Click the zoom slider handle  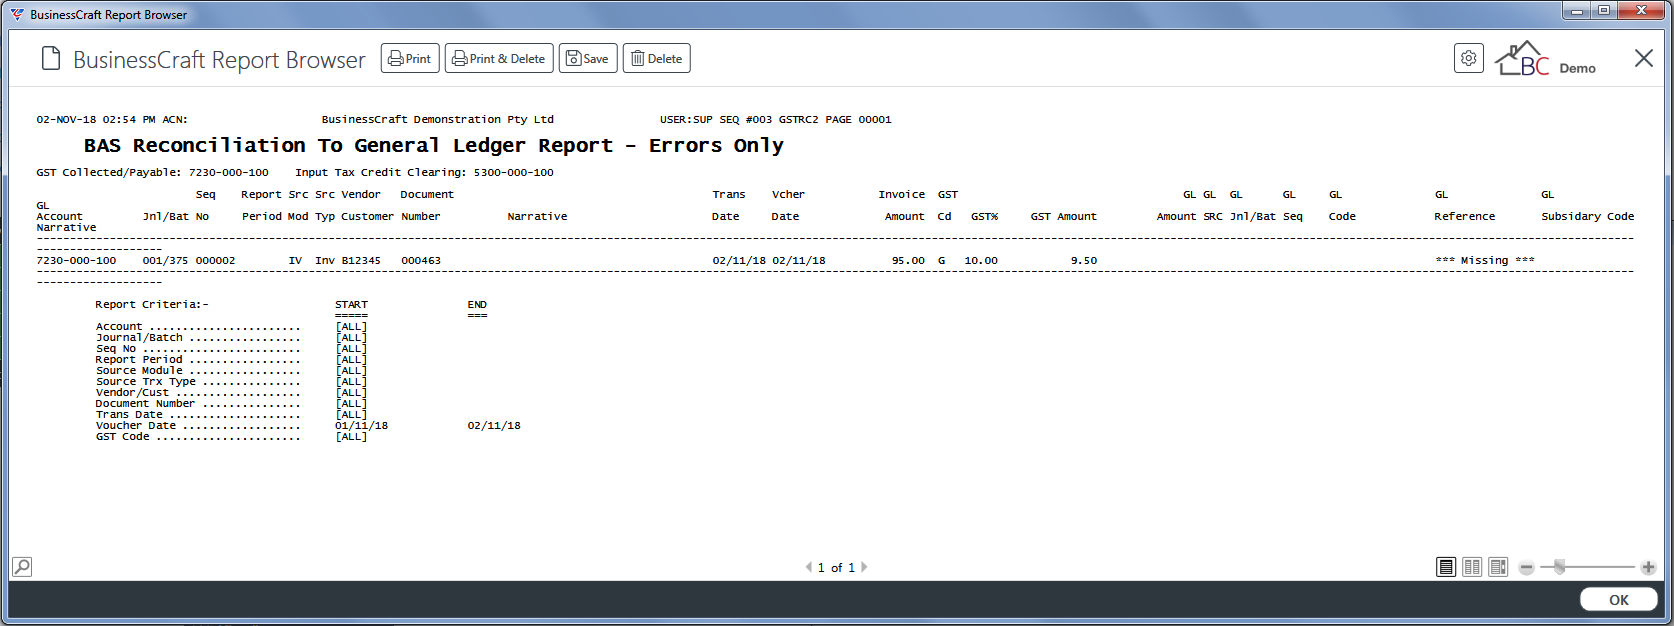(1559, 567)
